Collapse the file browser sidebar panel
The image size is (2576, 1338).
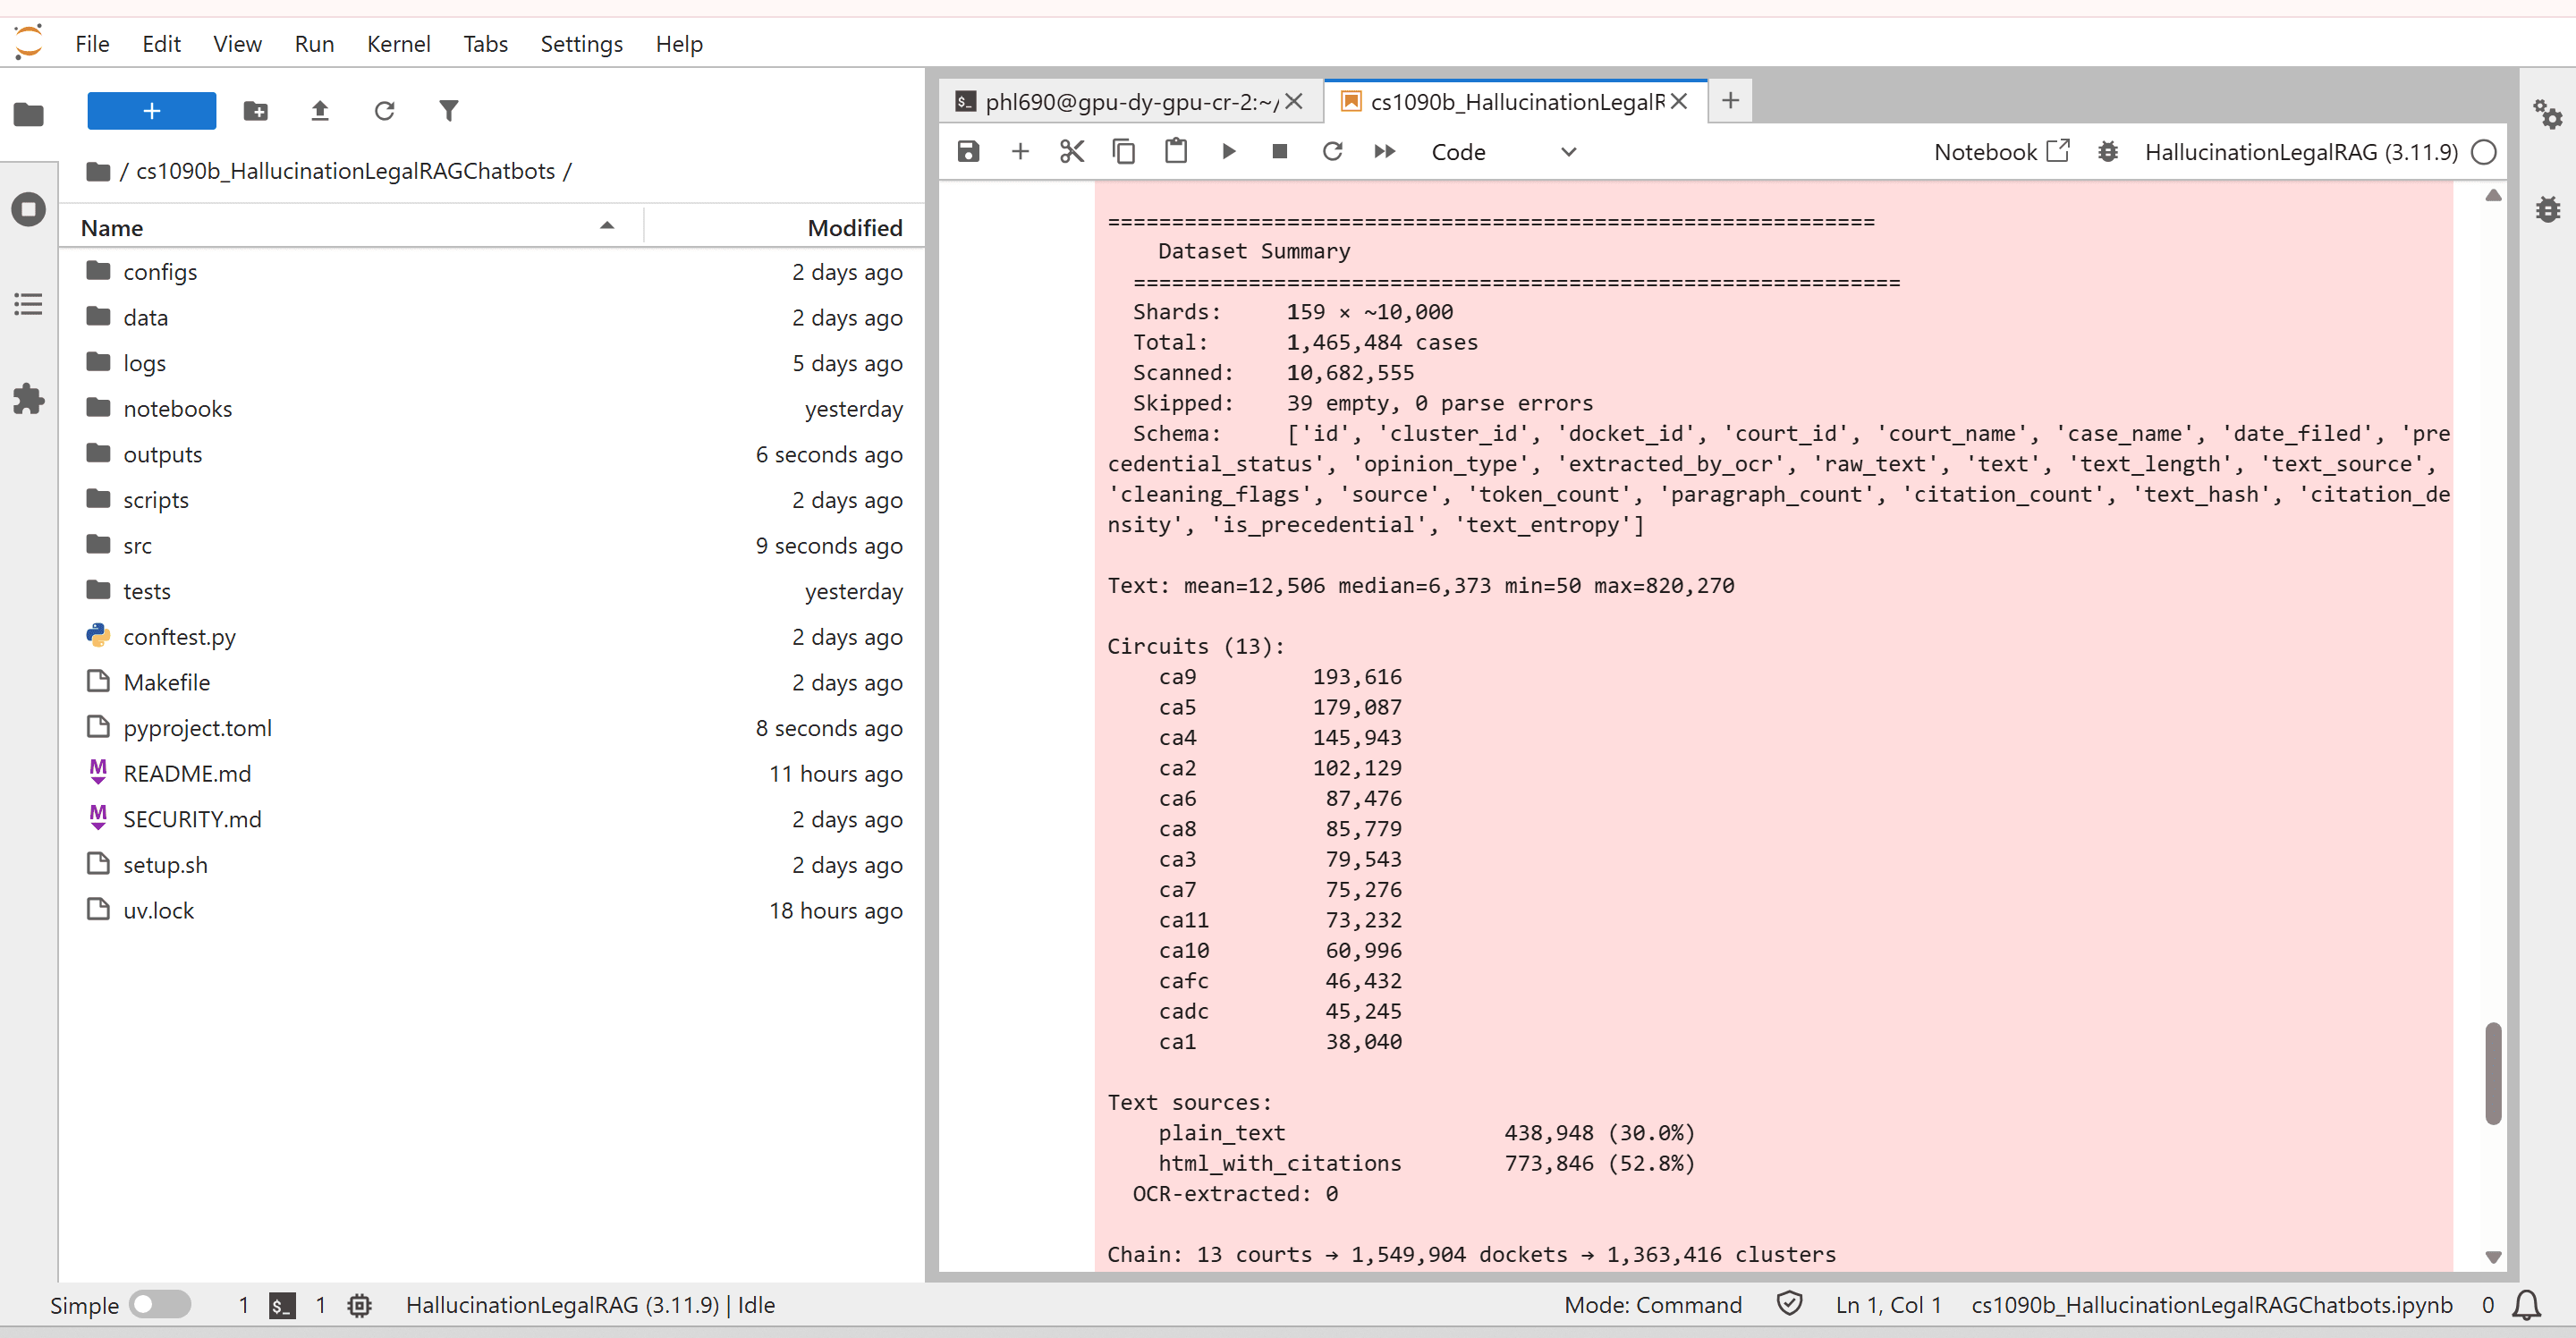click(x=28, y=114)
